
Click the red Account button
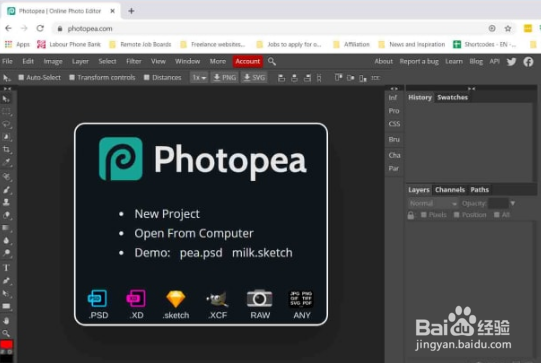[x=247, y=61]
